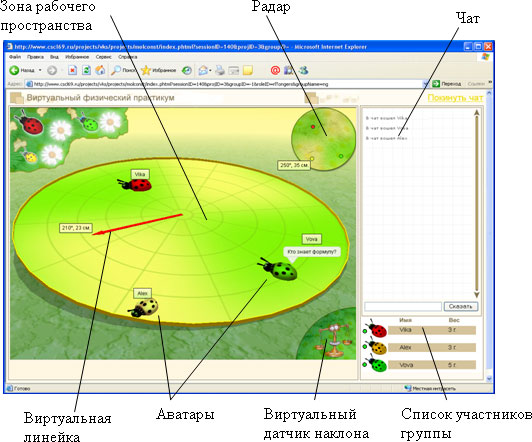The width and height of the screenshot is (532, 442).
Task: Click the Print toolbar icon
Action: pyautogui.click(x=220, y=70)
